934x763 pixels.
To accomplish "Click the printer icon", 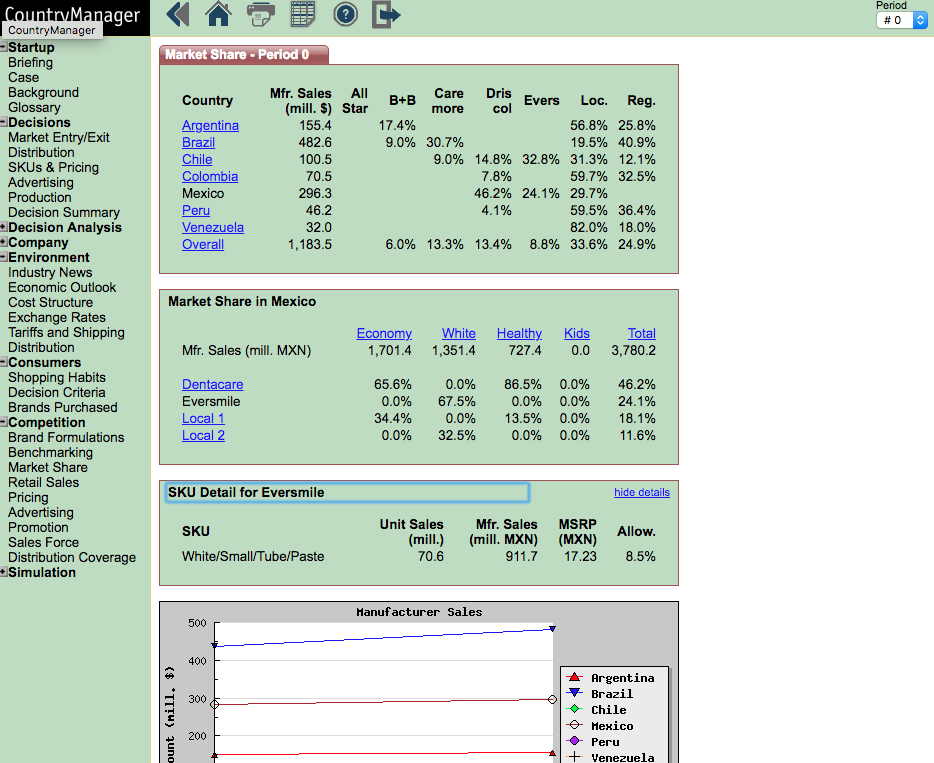I will pyautogui.click(x=260, y=14).
